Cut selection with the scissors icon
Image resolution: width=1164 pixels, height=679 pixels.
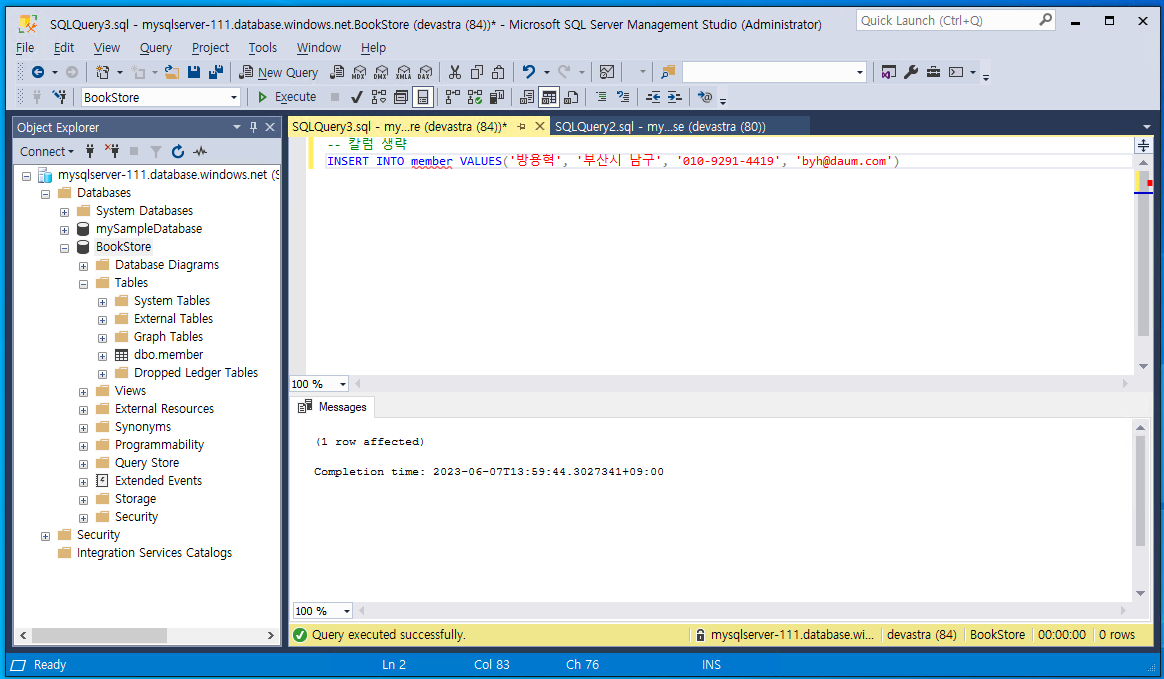point(455,72)
